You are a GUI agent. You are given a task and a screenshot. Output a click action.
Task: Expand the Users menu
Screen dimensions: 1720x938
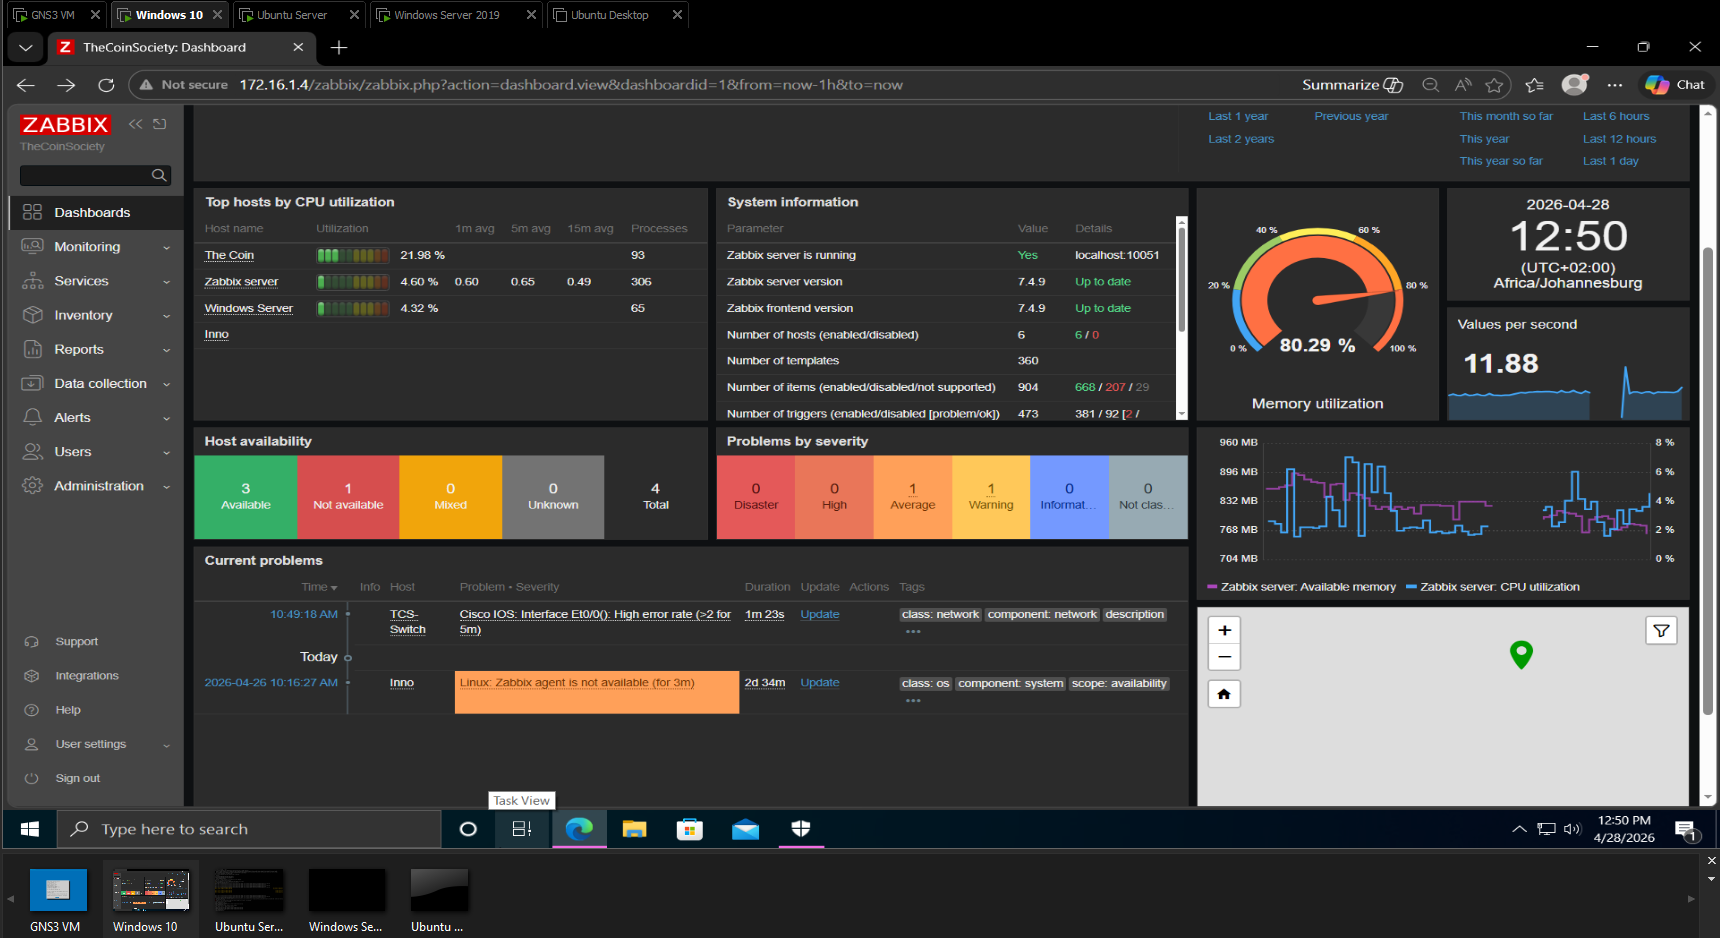tap(96, 451)
